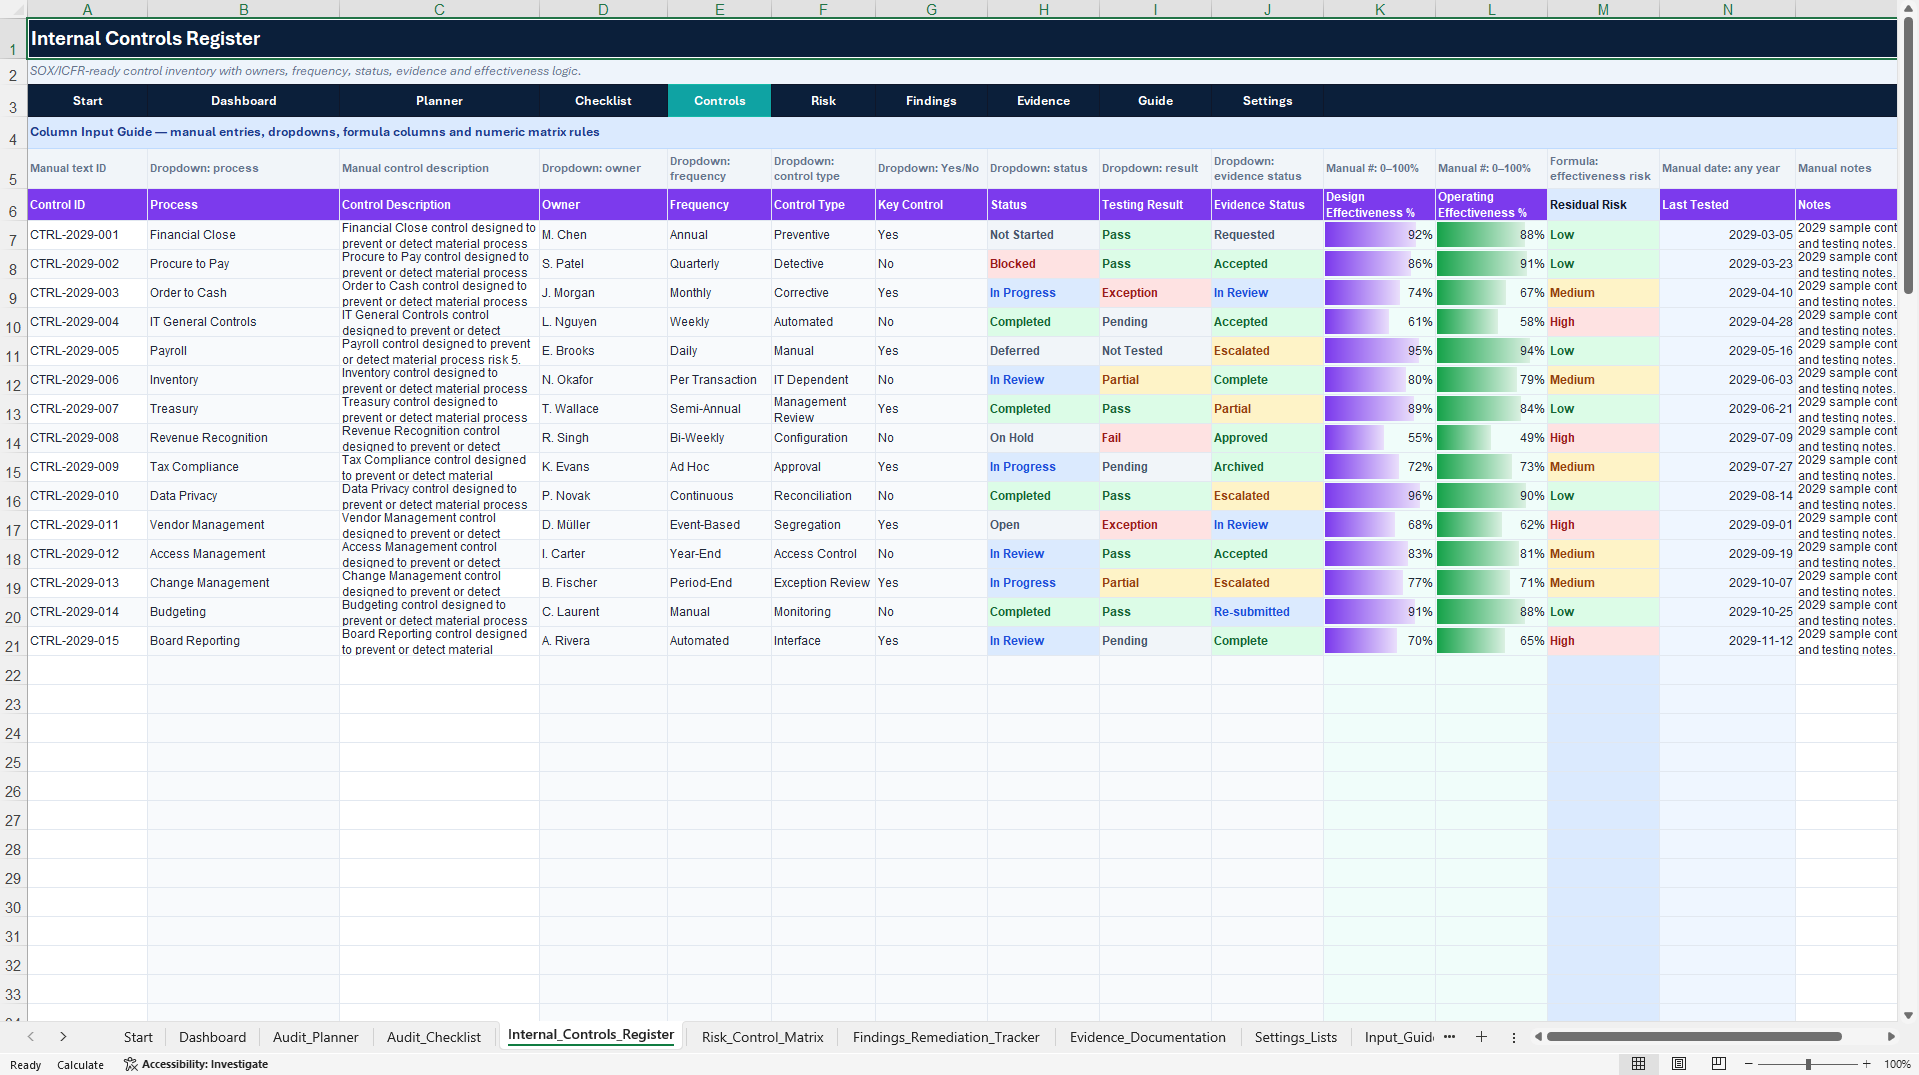Select column K header
The image size is (1919, 1075).
1379,9
